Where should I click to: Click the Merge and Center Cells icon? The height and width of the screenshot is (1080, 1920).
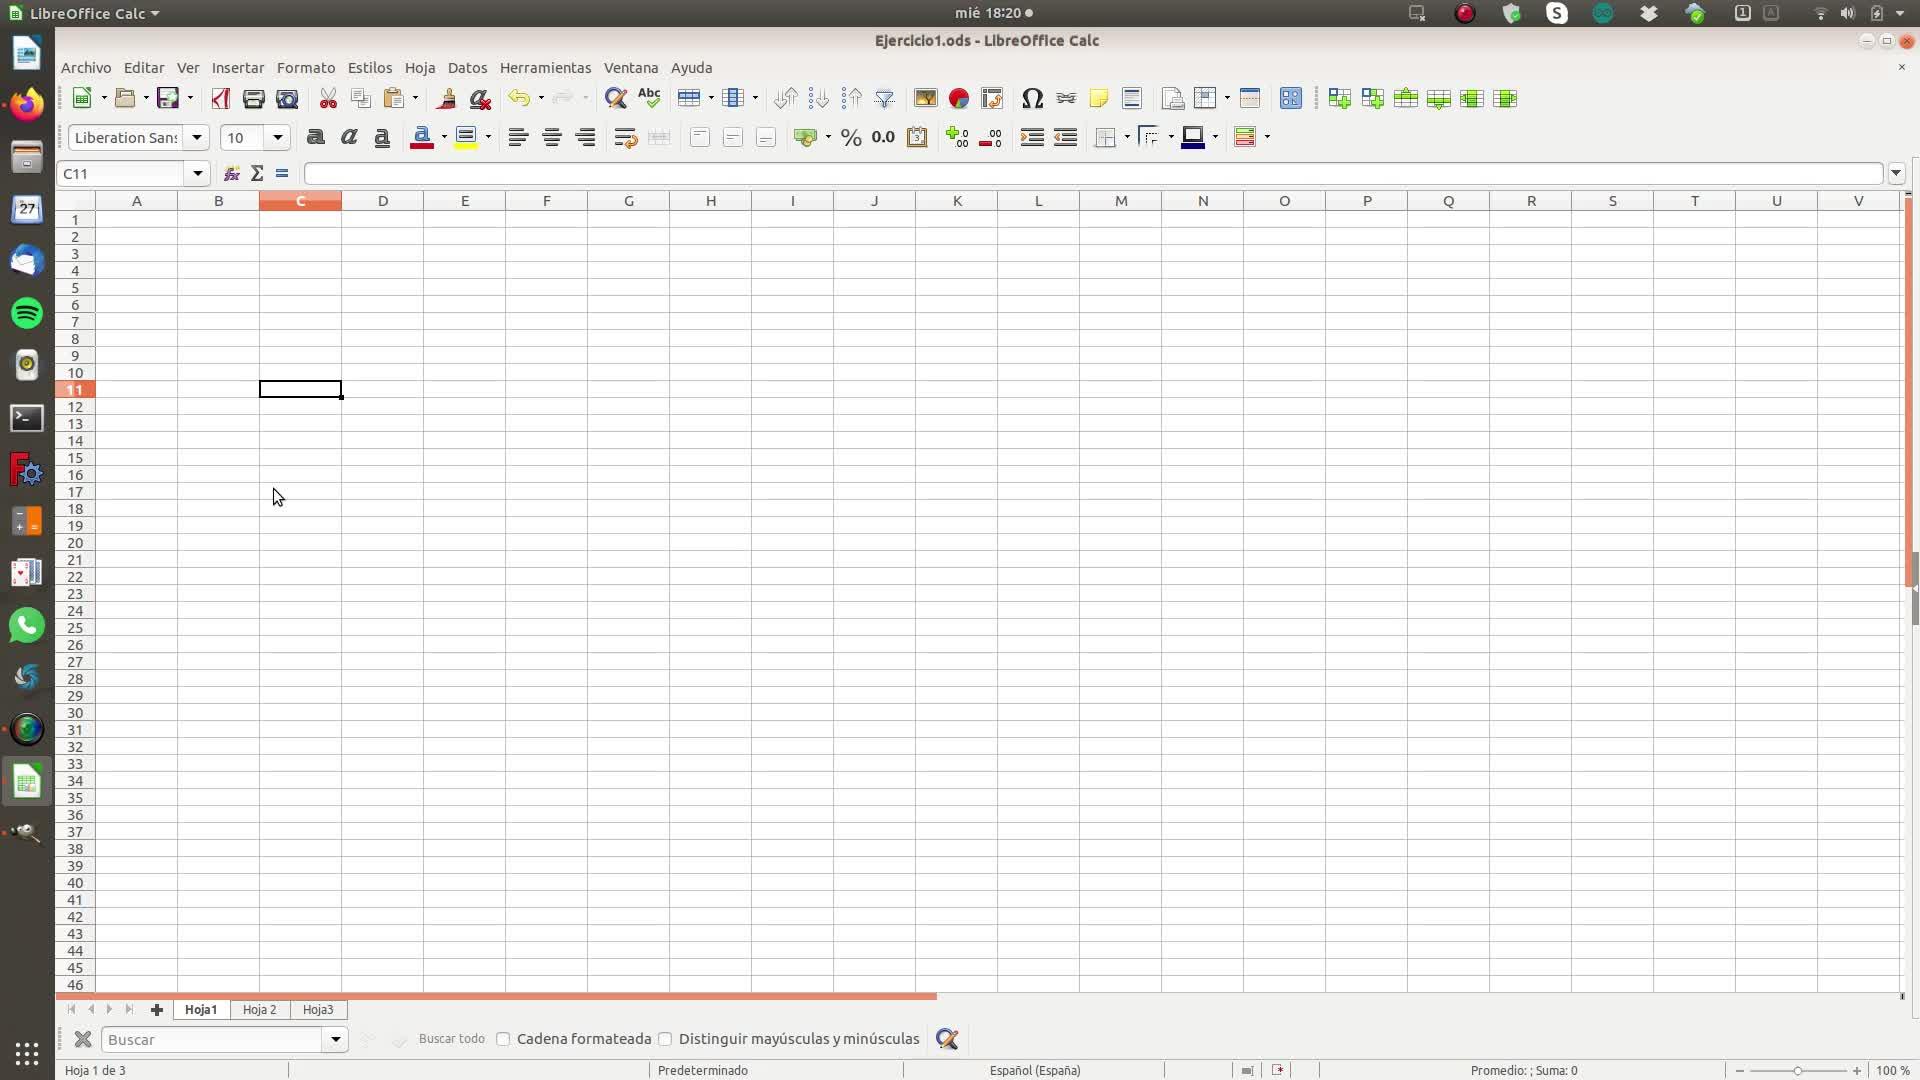point(658,137)
